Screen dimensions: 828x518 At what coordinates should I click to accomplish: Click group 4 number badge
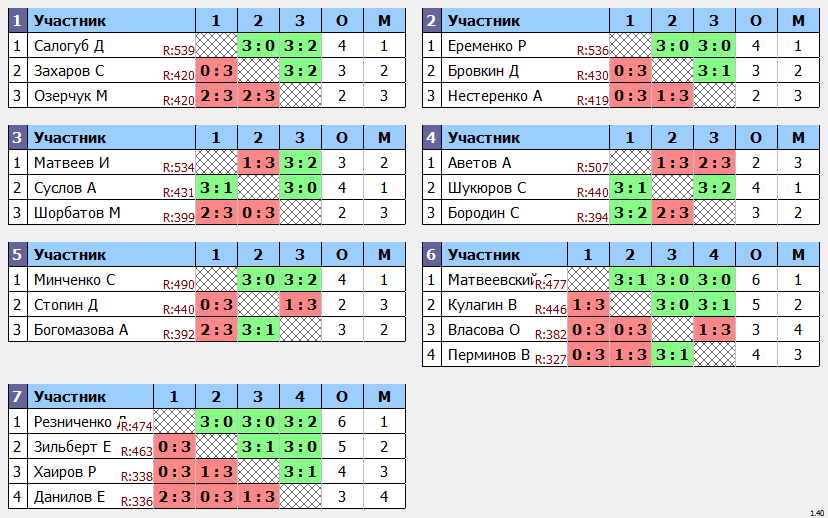[x=431, y=138]
